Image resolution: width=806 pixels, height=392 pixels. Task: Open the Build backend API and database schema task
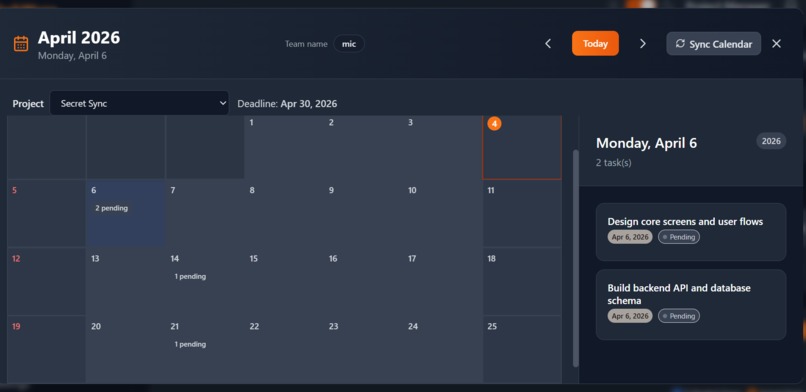coord(691,305)
